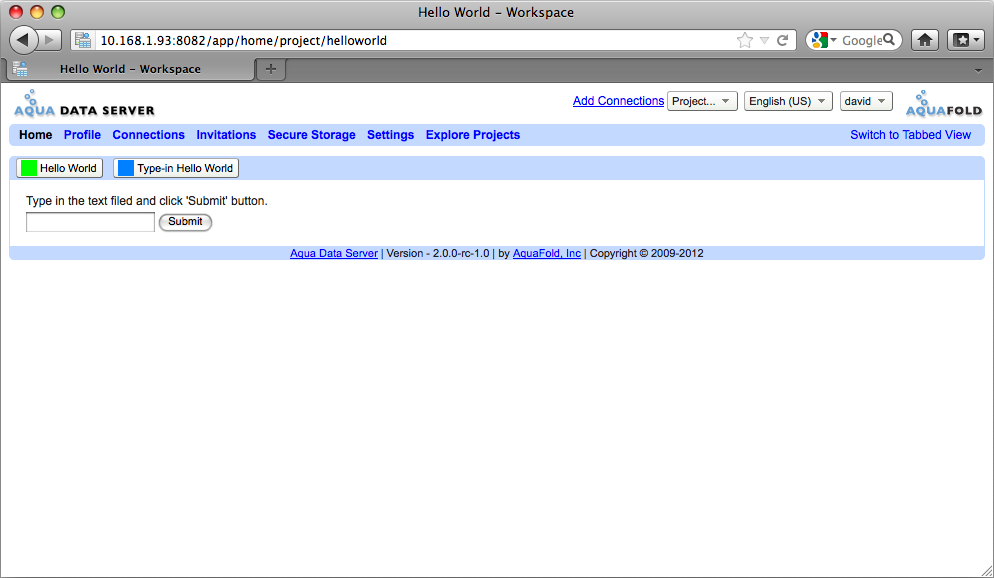Viewport: 994px width, 578px height.
Task: Click the yellow minimize window button
Action: coord(37,12)
